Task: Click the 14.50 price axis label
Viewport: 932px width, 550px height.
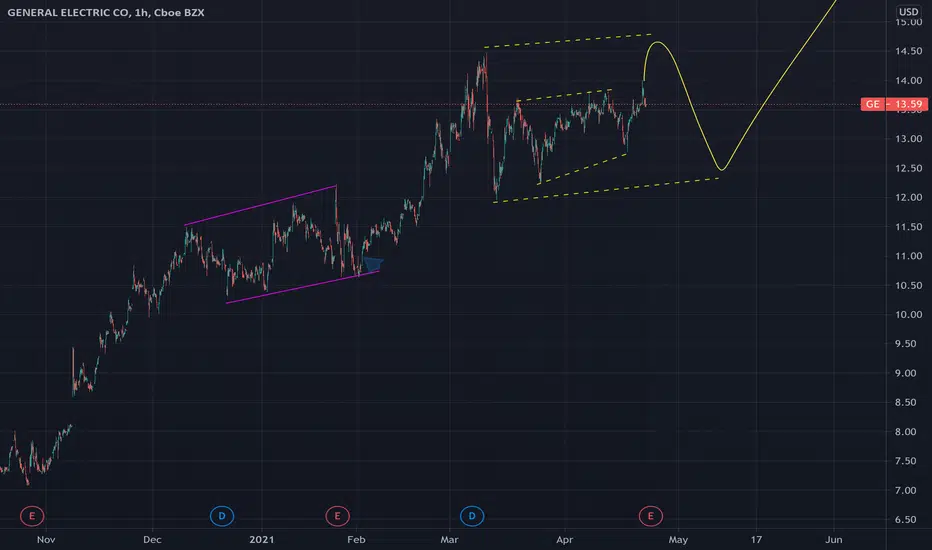Action: [909, 51]
